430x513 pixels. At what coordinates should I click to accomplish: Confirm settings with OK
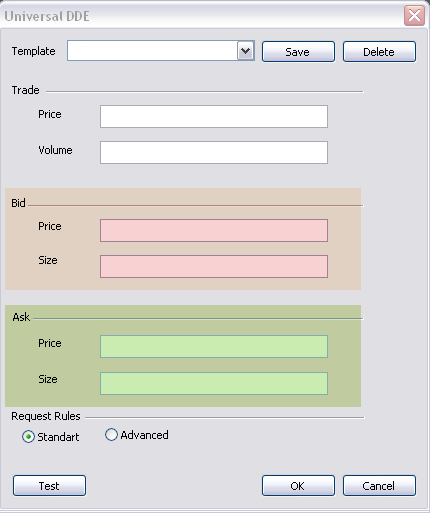pyautogui.click(x=298, y=486)
